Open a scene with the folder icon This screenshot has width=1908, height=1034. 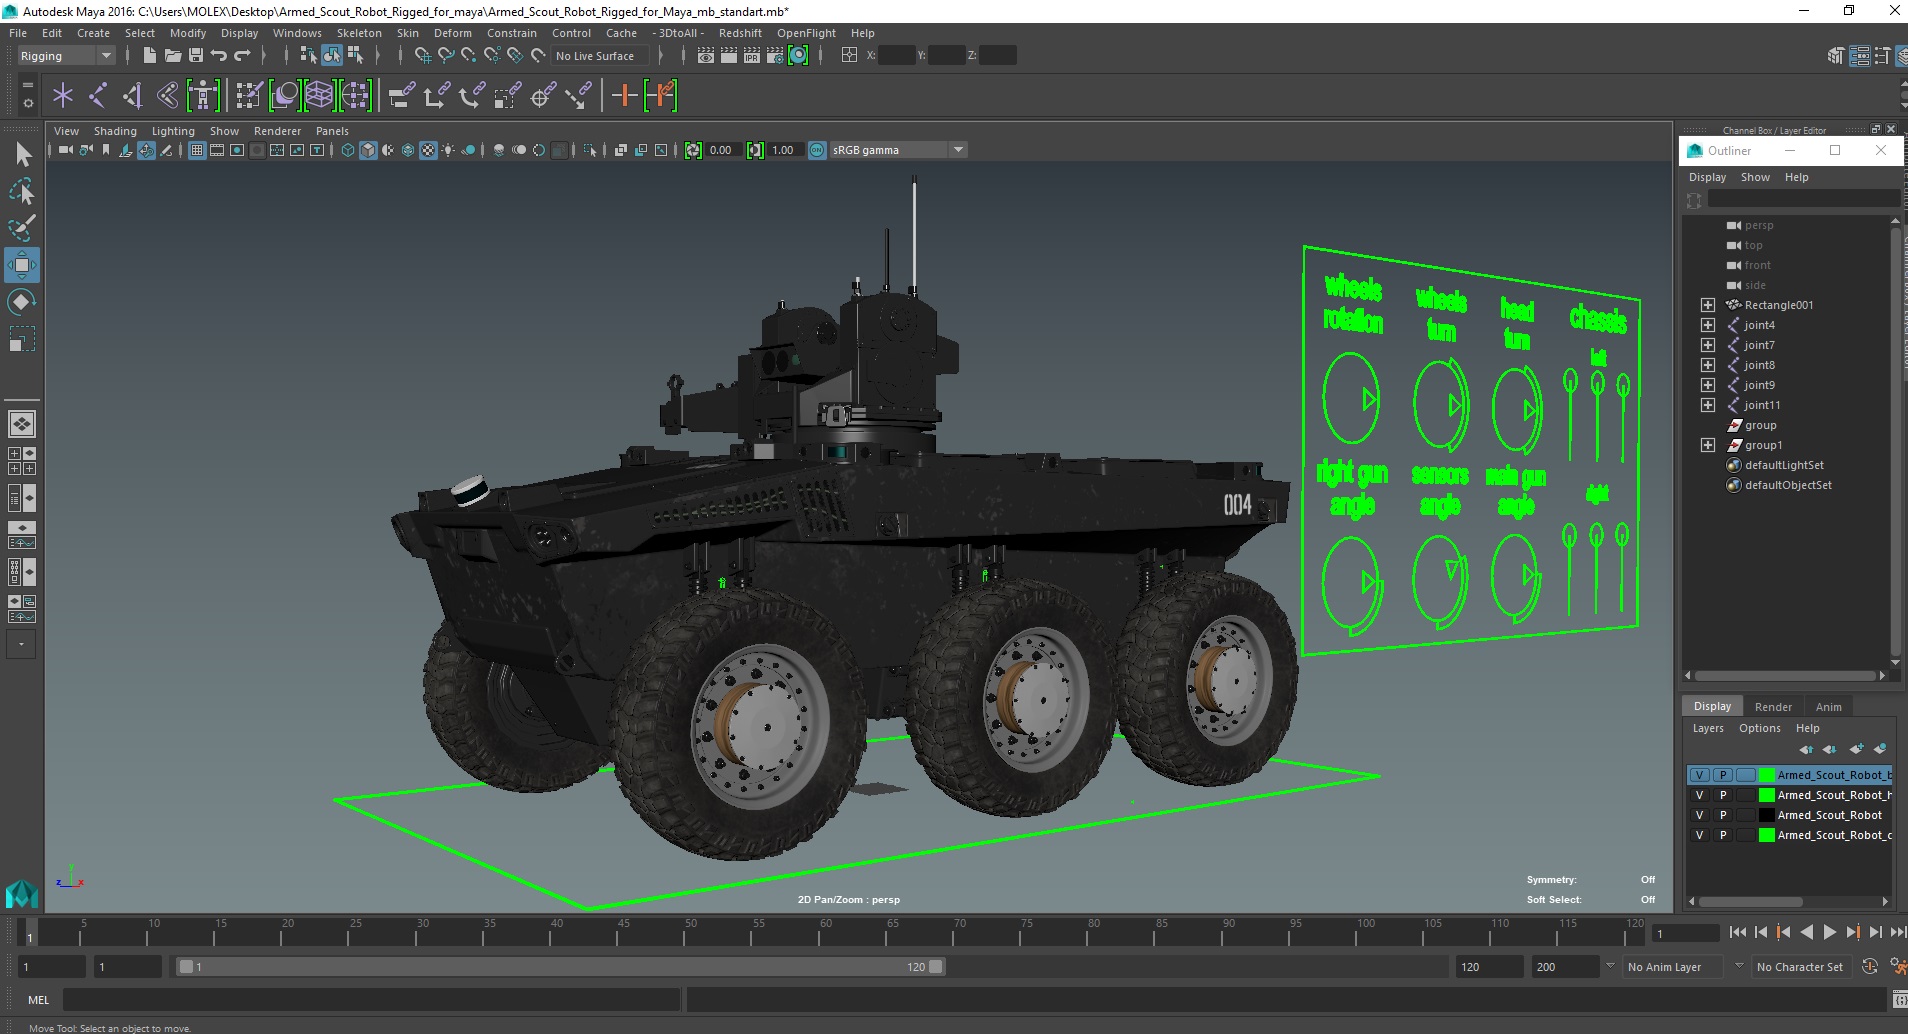(172, 55)
